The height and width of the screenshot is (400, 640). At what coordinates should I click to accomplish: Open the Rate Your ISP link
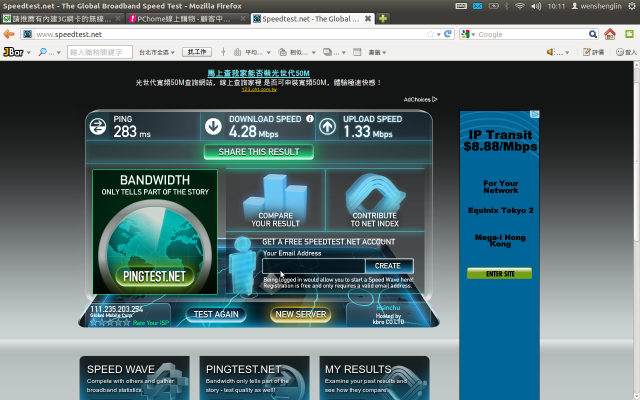coord(151,322)
